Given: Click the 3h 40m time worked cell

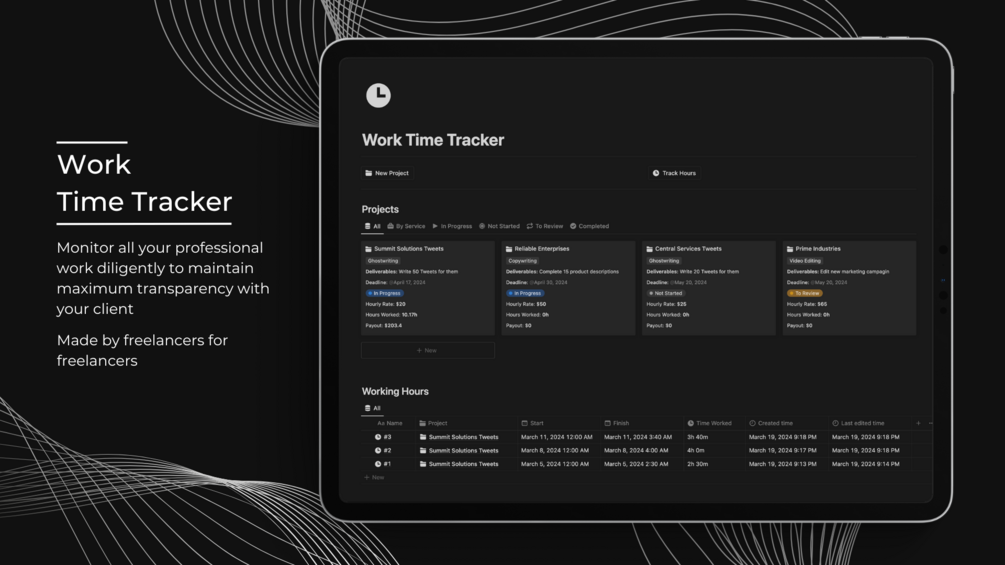Looking at the screenshot, I should coord(697,437).
